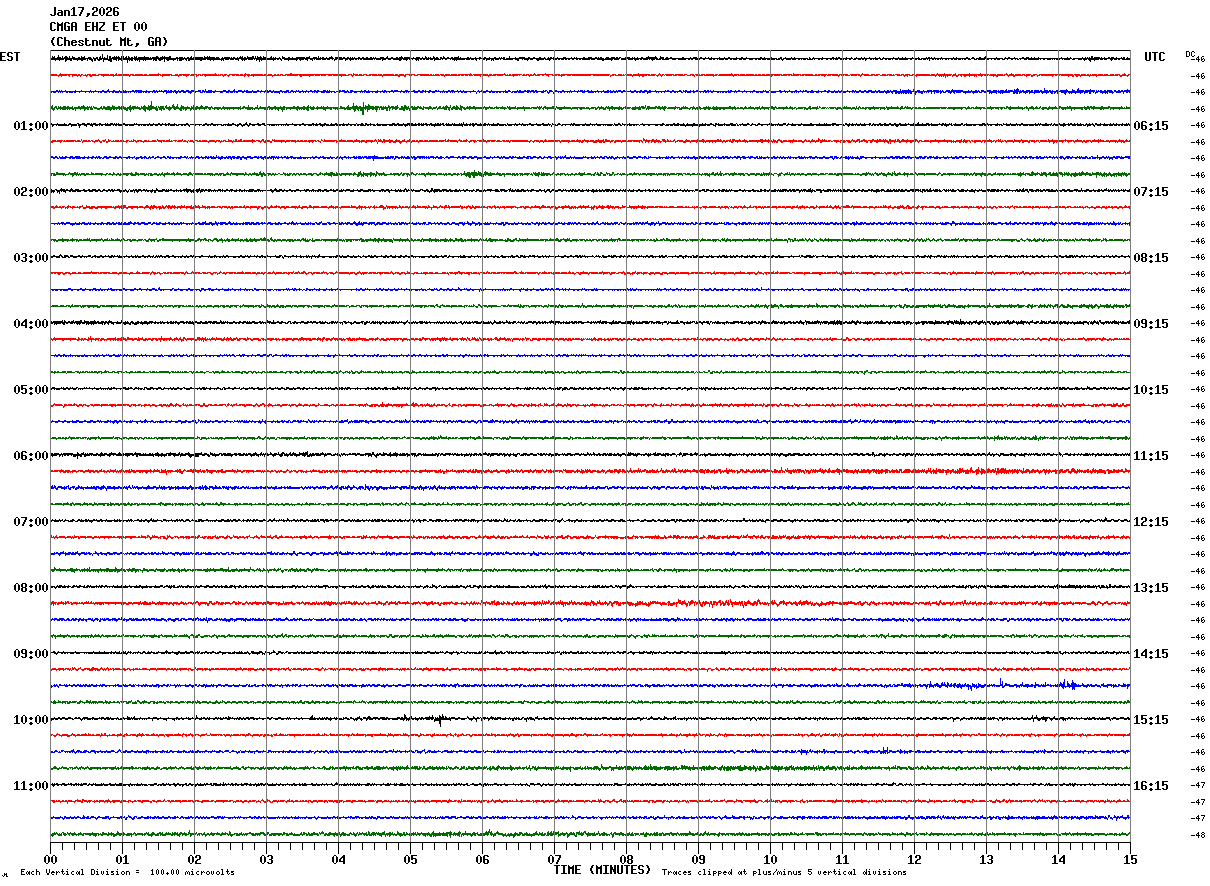The width and height of the screenshot is (1210, 886).
Task: Click minute tick label 00 on axis
Action: pyautogui.click(x=50, y=859)
